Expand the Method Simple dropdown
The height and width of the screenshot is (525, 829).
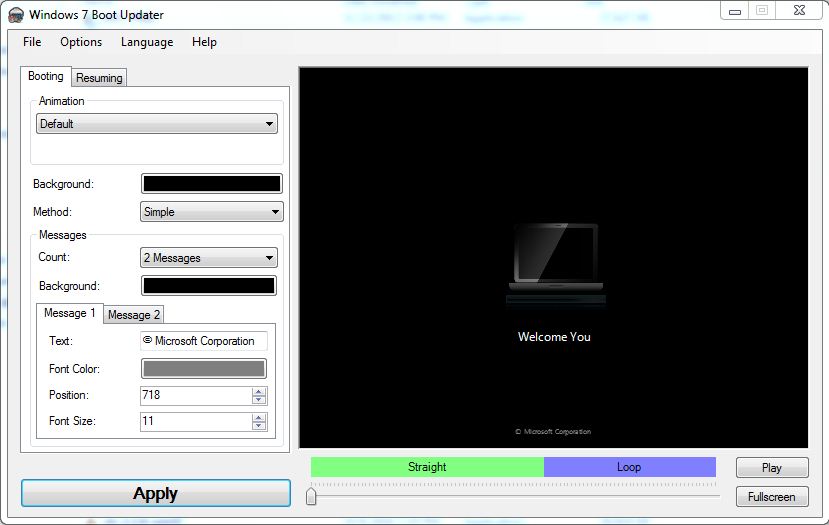click(x=211, y=211)
